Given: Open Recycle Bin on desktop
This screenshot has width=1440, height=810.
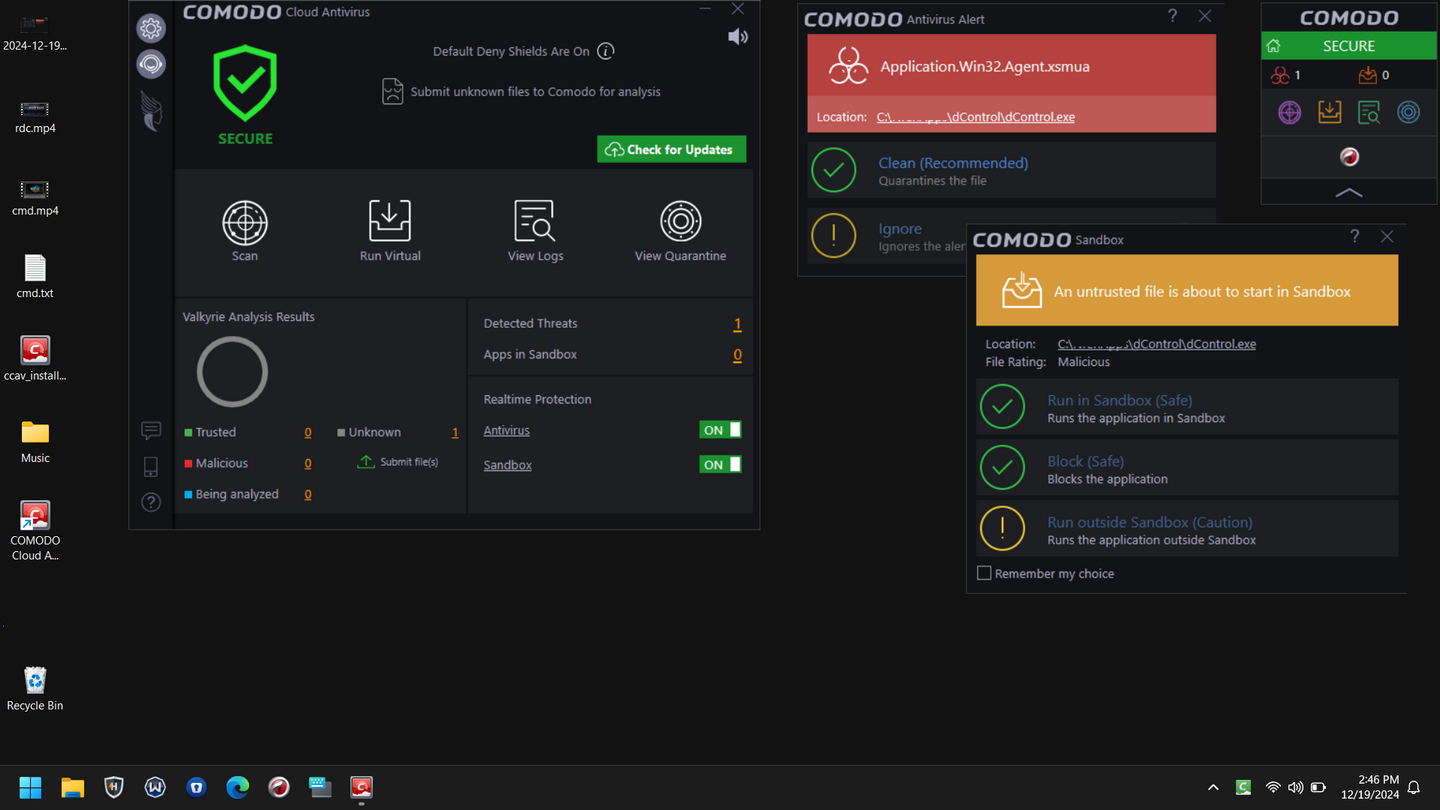Looking at the screenshot, I should pos(35,689).
